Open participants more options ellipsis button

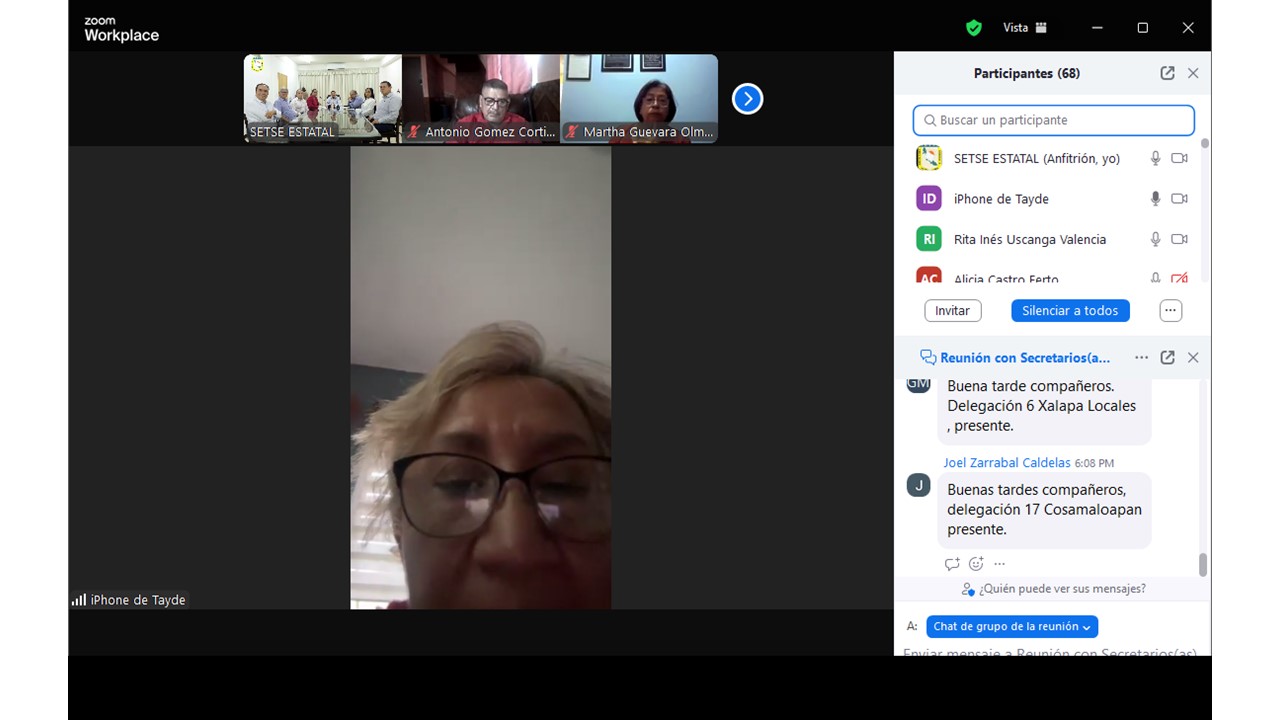(x=1170, y=311)
